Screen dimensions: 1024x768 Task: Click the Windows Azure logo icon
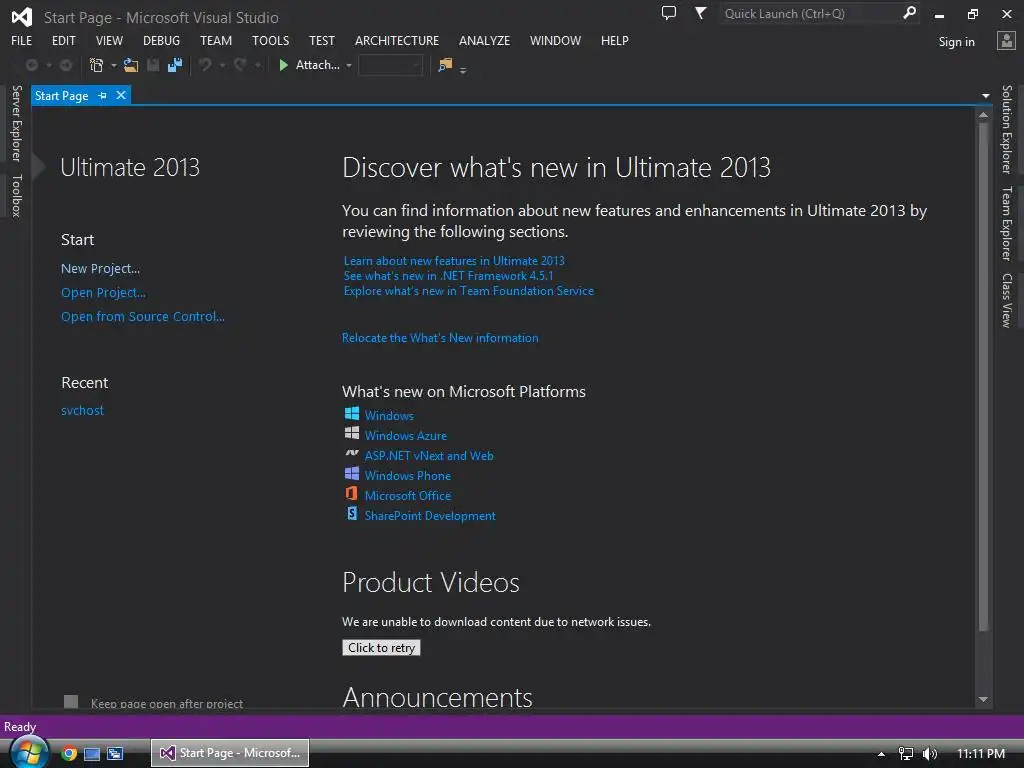pyautogui.click(x=352, y=433)
